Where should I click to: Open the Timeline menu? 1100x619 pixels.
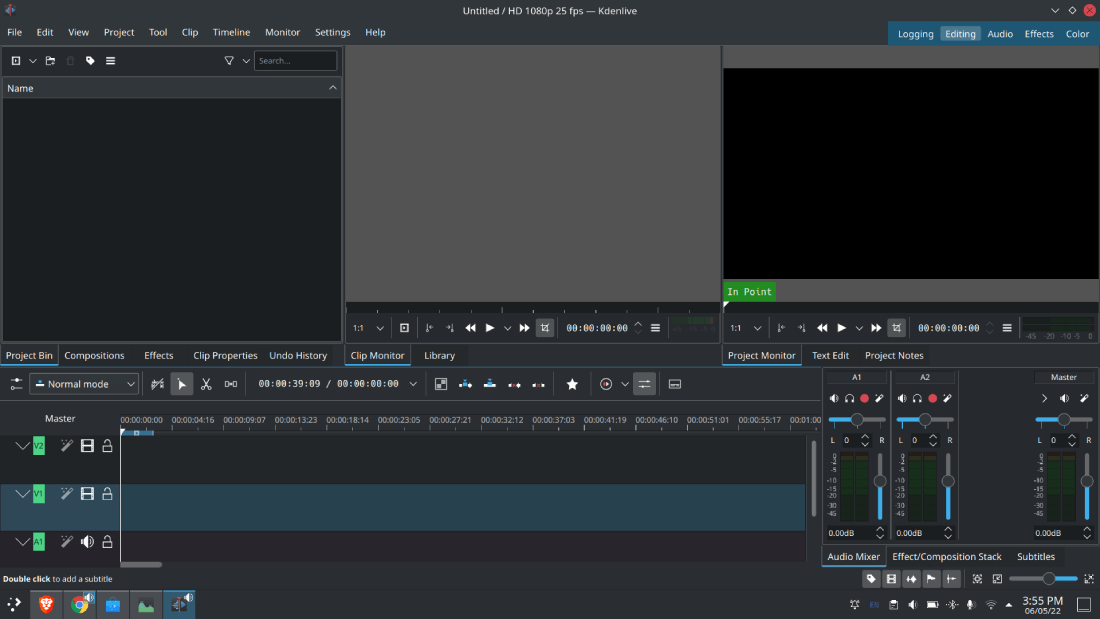point(231,32)
